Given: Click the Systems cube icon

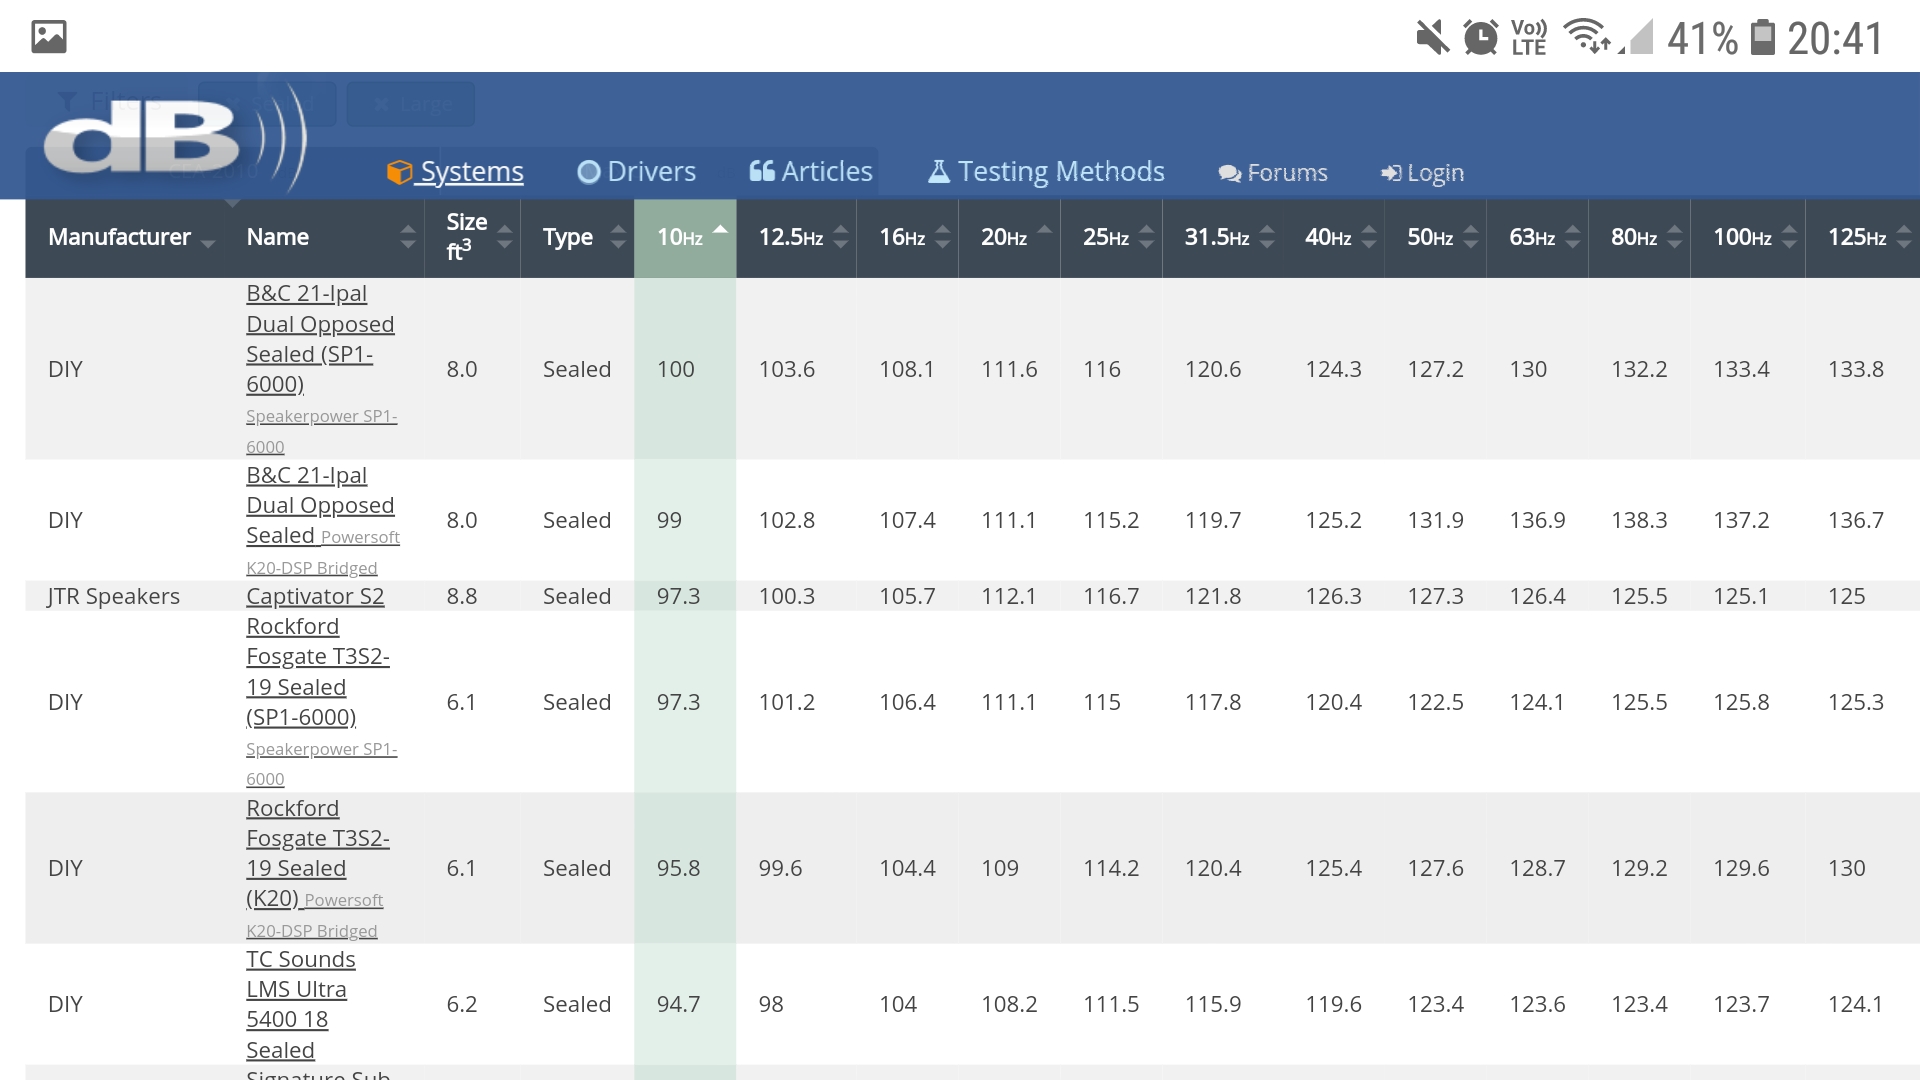Looking at the screenshot, I should click(x=399, y=173).
